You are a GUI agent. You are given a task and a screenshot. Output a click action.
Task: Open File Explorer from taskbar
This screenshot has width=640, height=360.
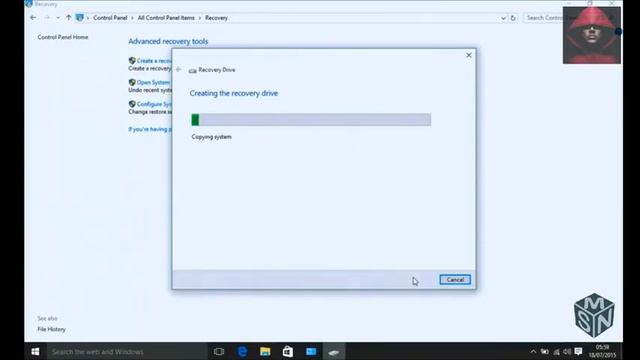(265, 351)
